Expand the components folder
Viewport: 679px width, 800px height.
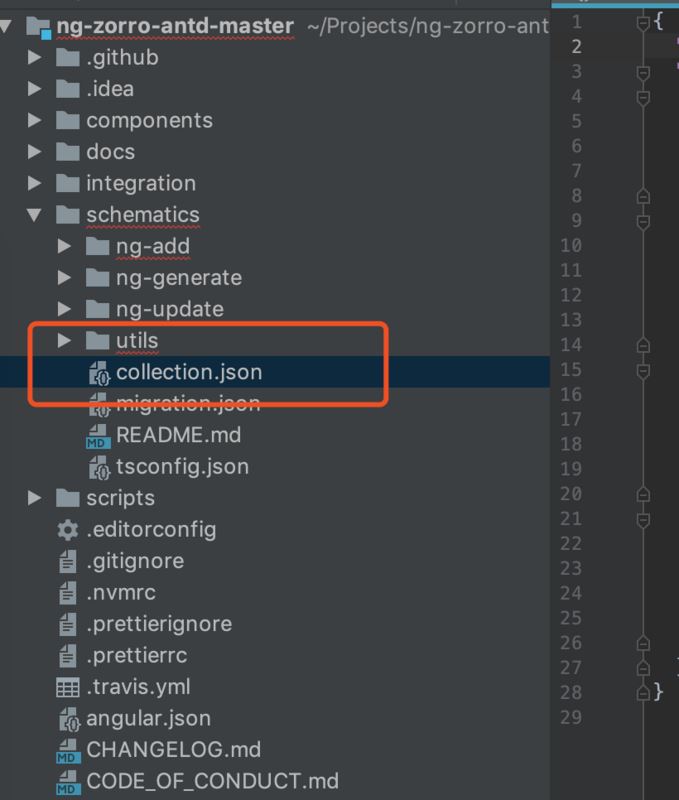tap(35, 121)
